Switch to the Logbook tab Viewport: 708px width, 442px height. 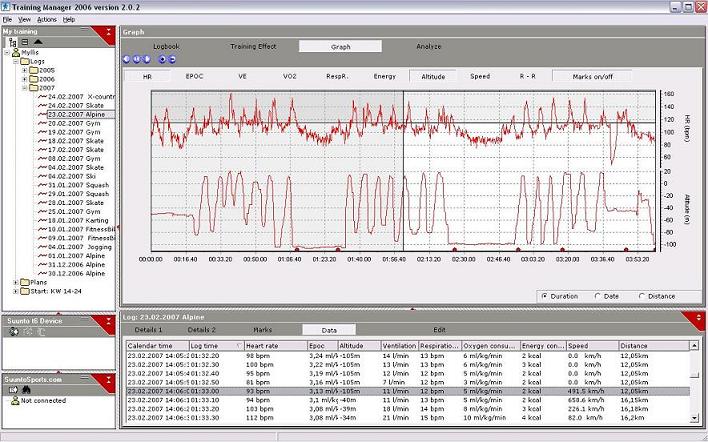(166, 47)
